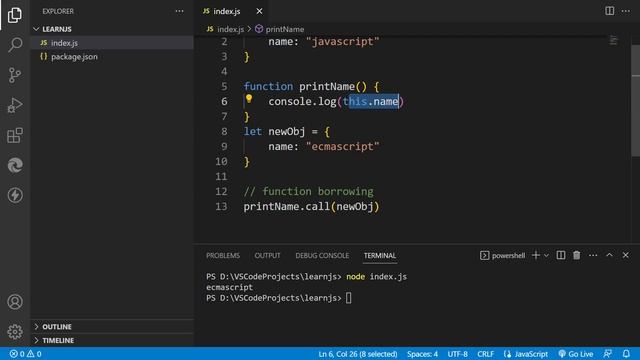Open the Manage gear icon

15,331
